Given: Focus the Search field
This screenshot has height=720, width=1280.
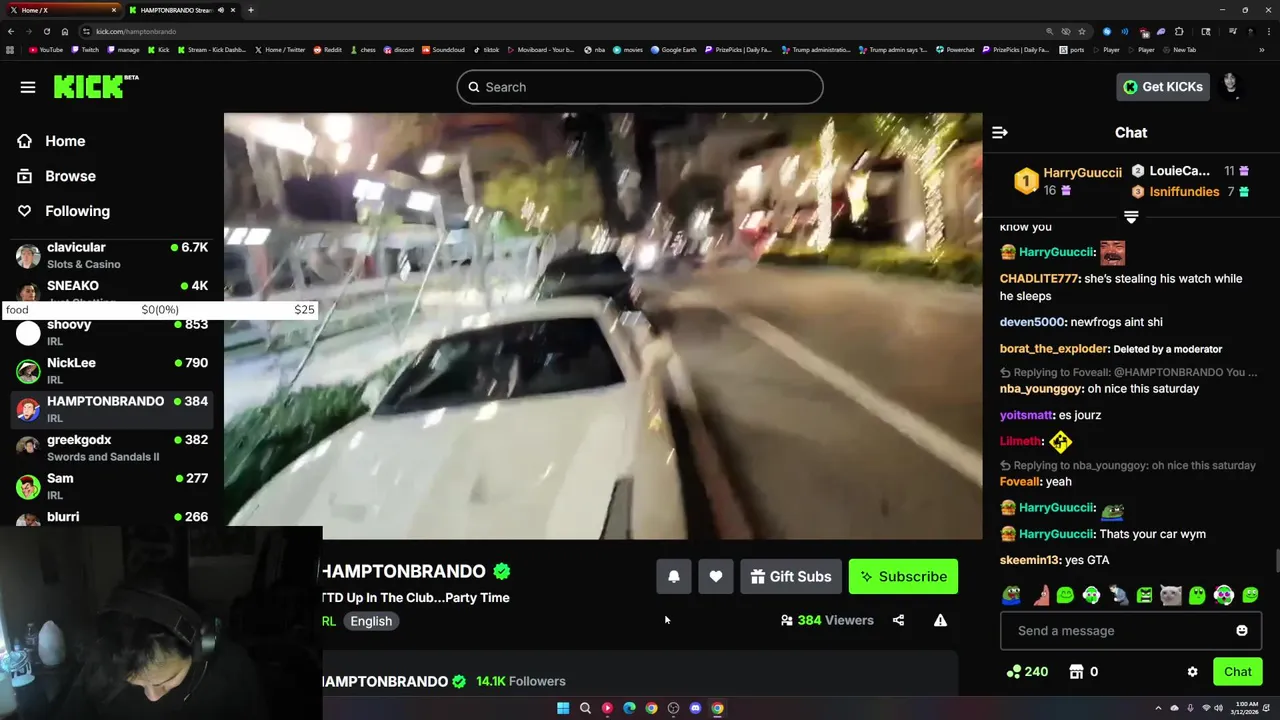Looking at the screenshot, I should coord(640,87).
